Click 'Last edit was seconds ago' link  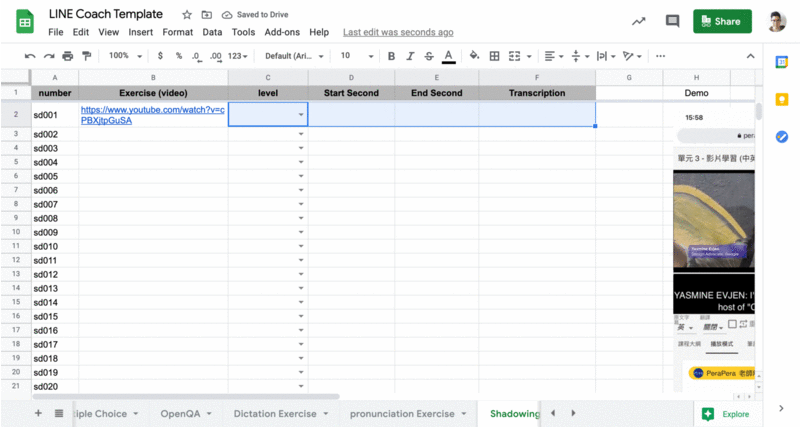click(x=398, y=32)
